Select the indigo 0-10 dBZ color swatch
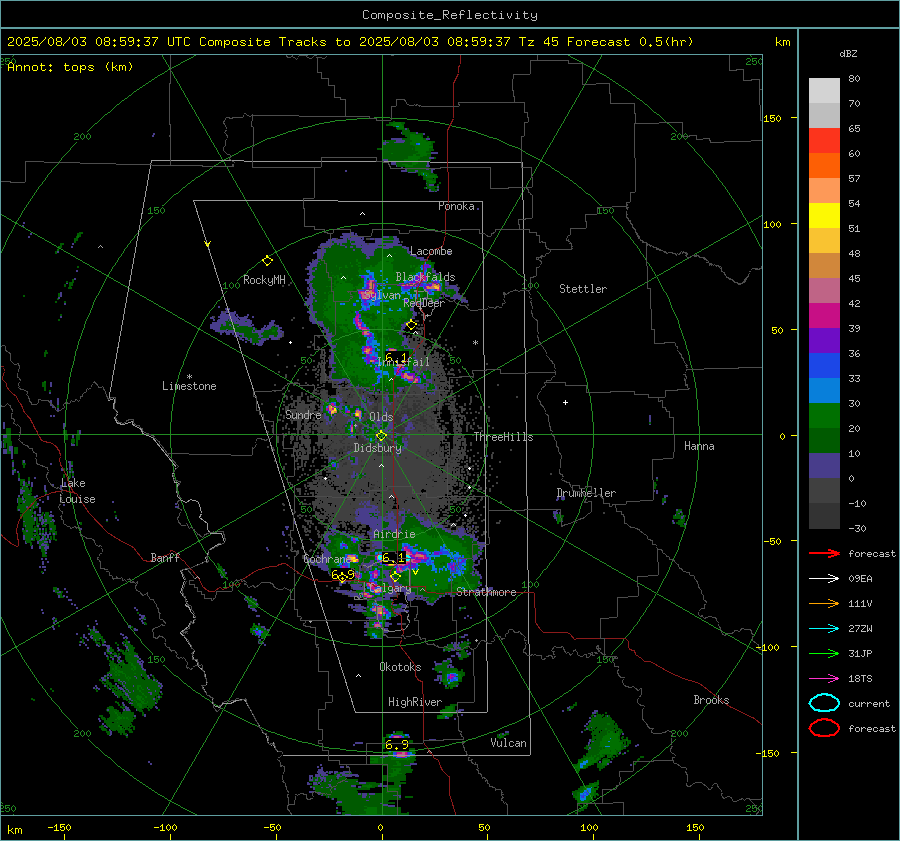This screenshot has width=900, height=841. (x=824, y=465)
